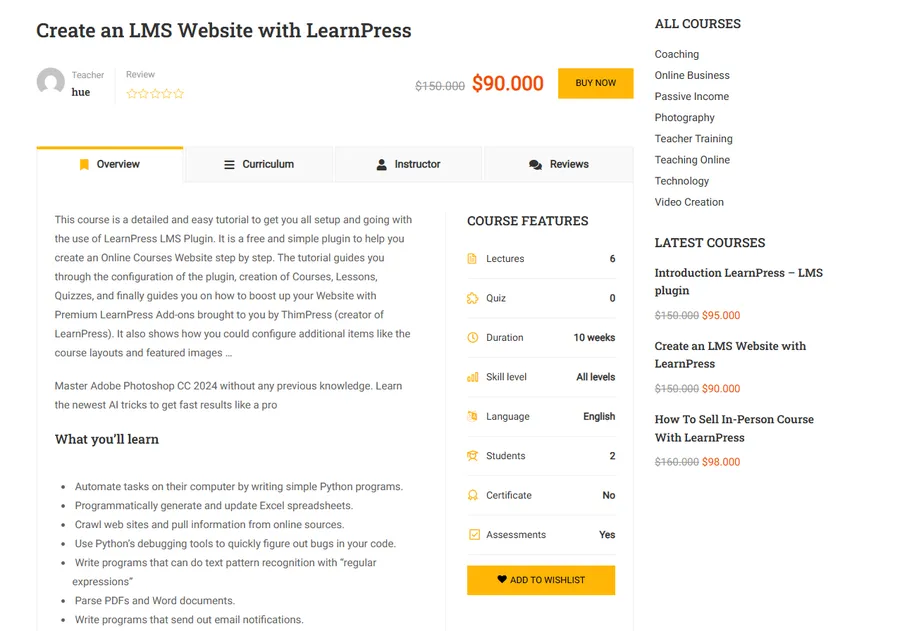Click the Quiz puzzle piece icon
This screenshot has width=900, height=631.
pyautogui.click(x=472, y=298)
